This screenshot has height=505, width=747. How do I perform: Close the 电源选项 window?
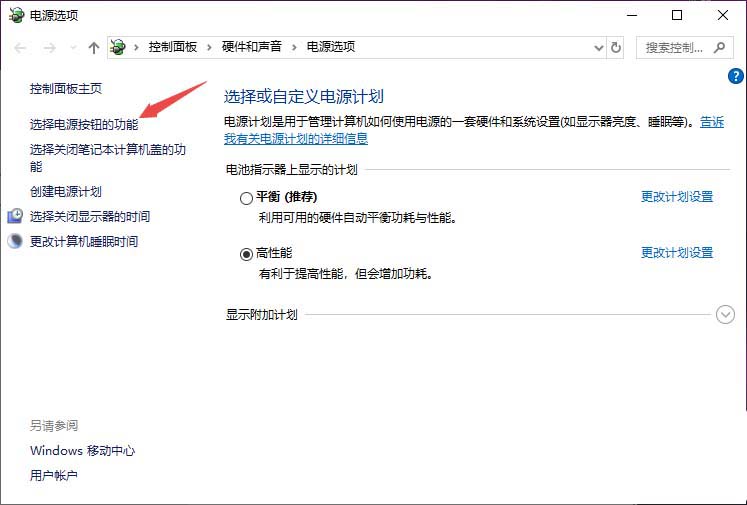tap(723, 15)
